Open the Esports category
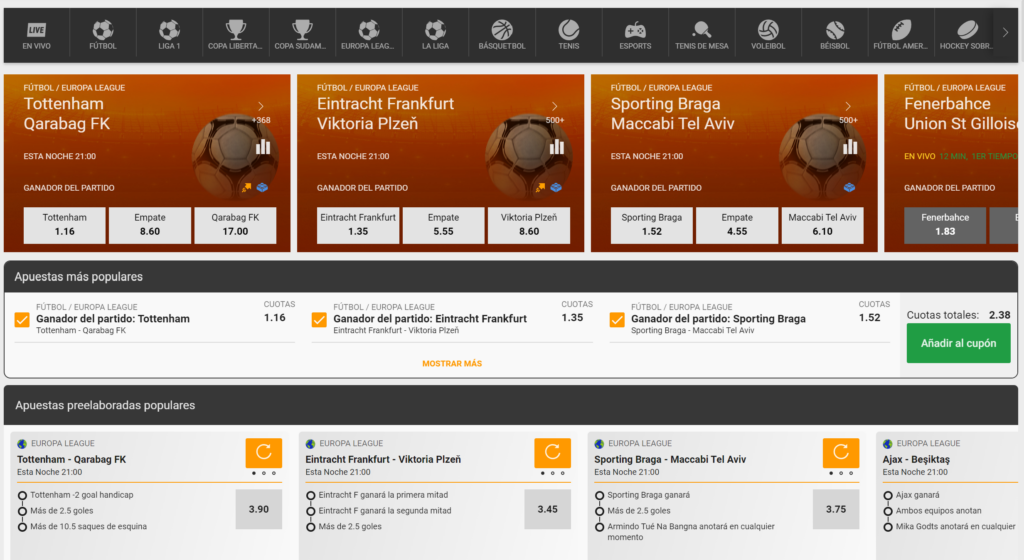1024x560 pixels. [635, 36]
